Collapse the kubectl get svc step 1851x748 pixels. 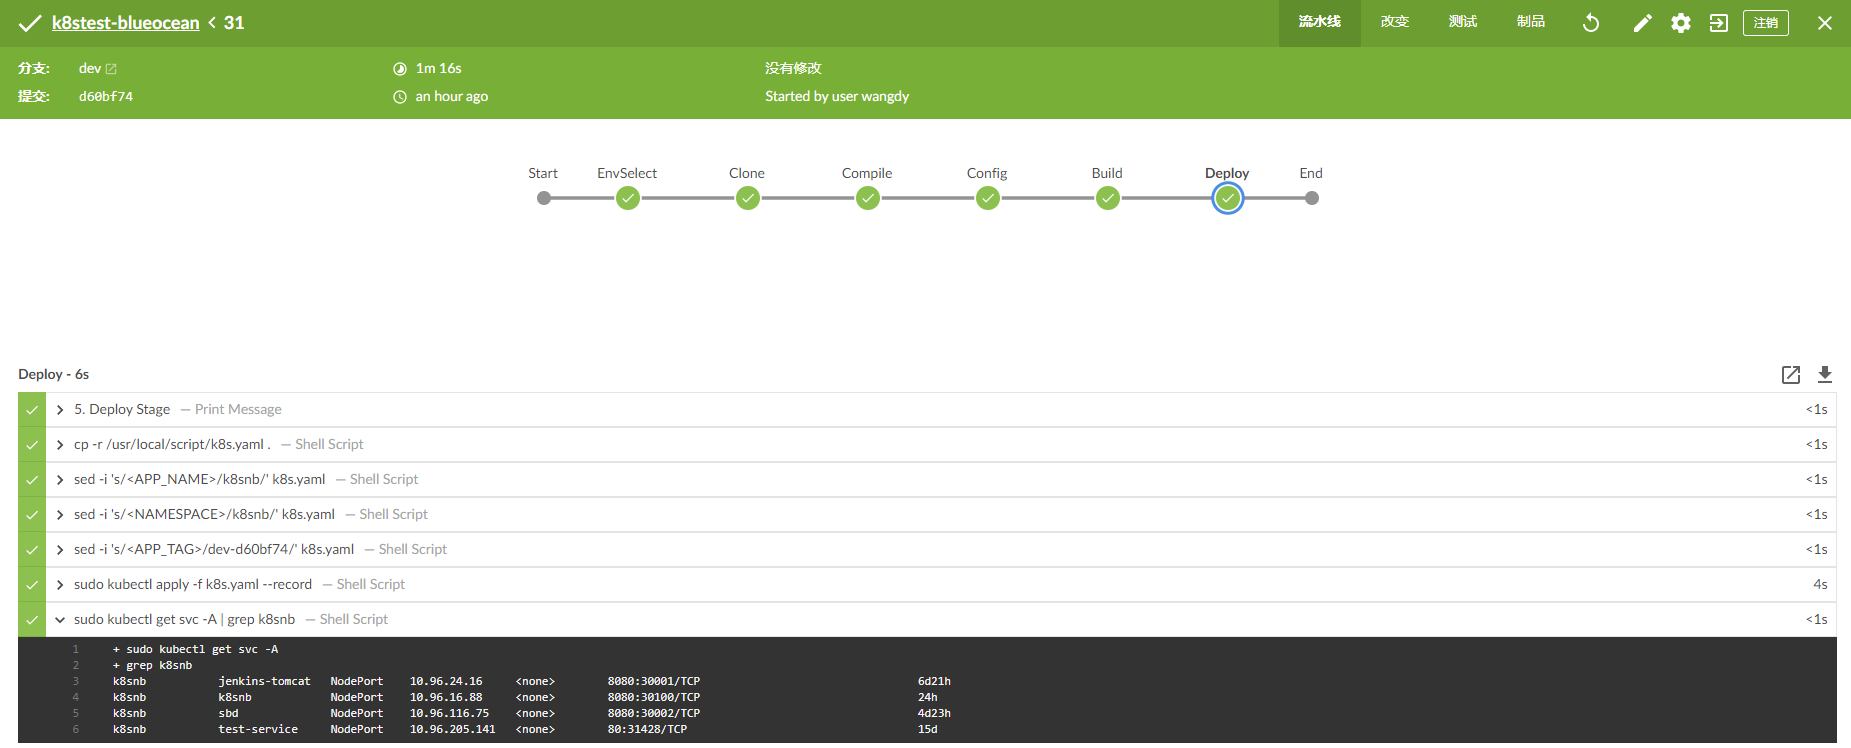coord(60,620)
